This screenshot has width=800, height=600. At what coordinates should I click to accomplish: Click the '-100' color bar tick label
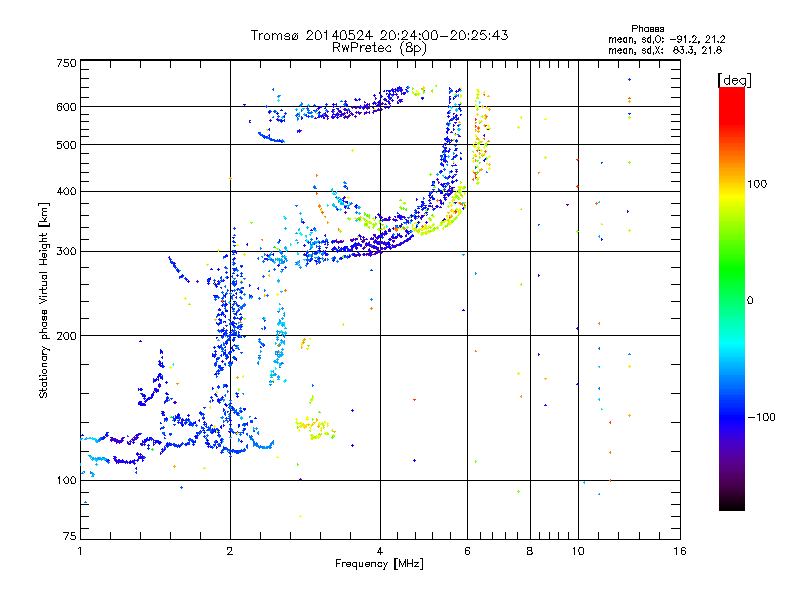(761, 417)
